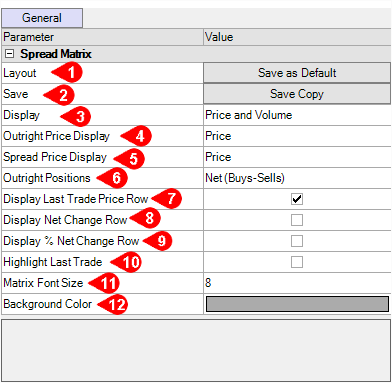Viewport: 392px width, 383px height.
Task: Open the gray Background Color swatch
Action: (x=297, y=304)
